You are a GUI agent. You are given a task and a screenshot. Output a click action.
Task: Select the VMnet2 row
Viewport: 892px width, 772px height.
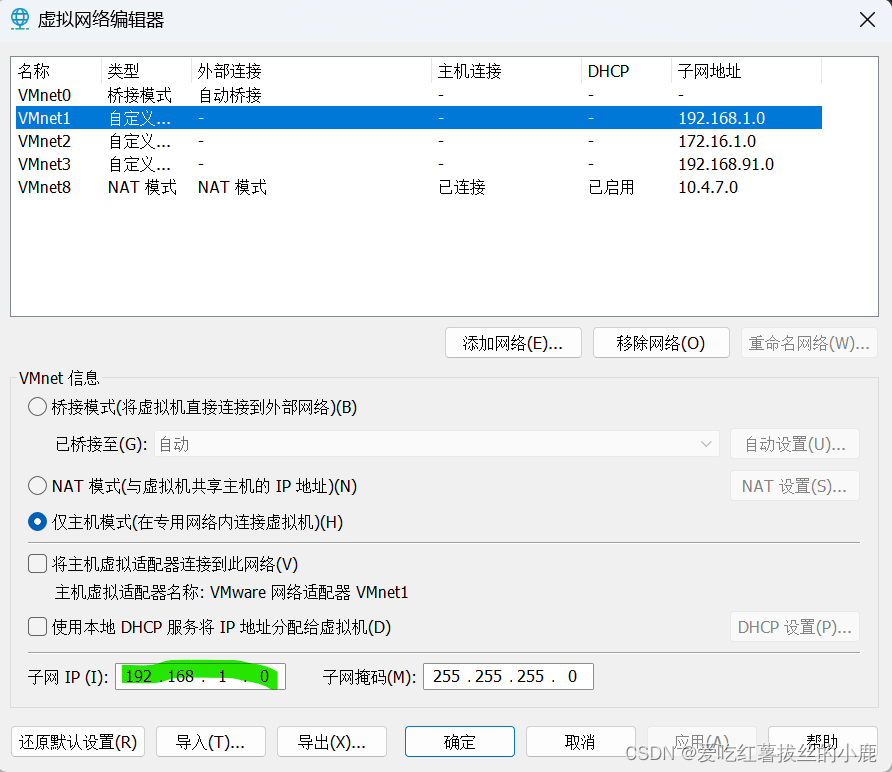419,141
